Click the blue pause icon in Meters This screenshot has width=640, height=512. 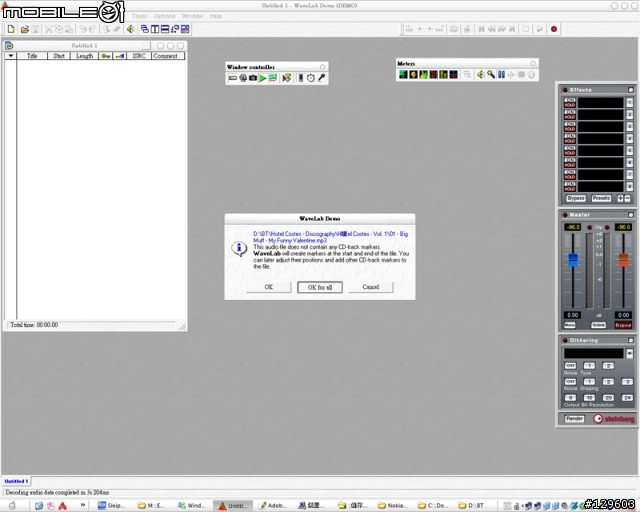501,74
